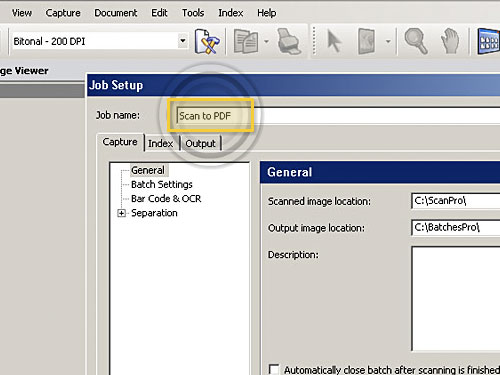Click the Scanned image location field

click(456, 201)
